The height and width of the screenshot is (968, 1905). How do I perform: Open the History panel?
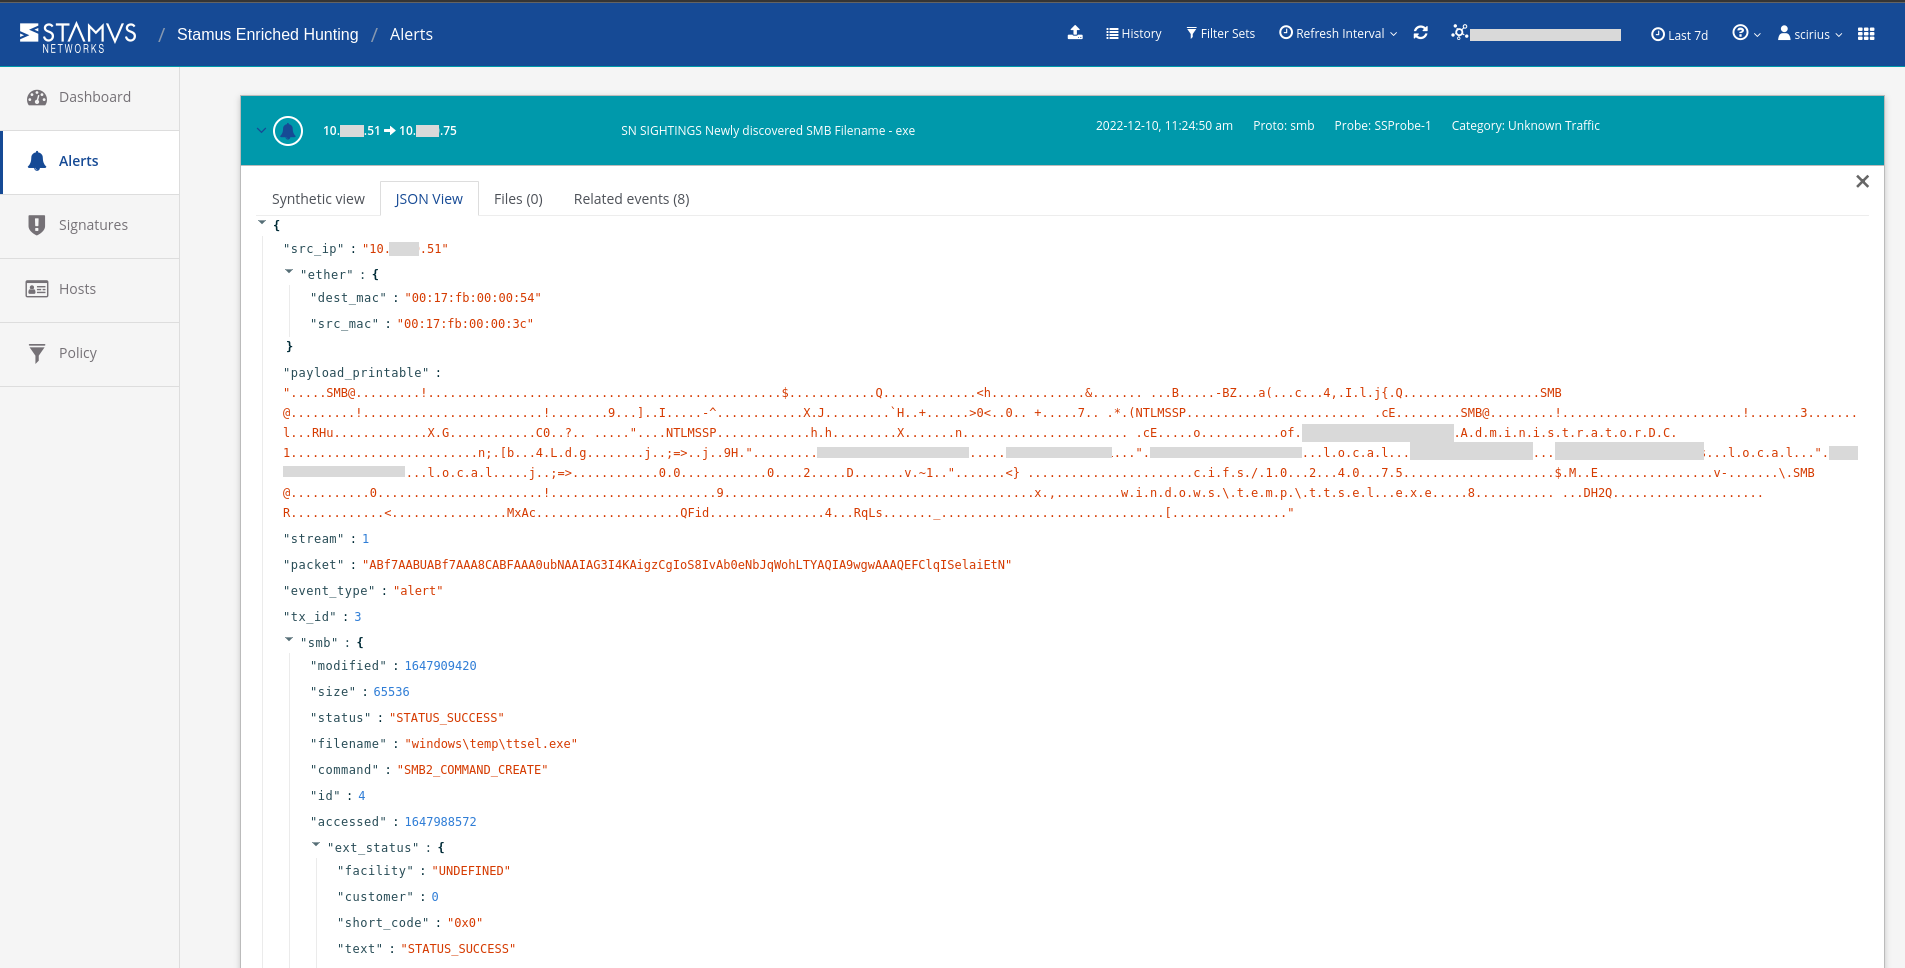pos(1134,33)
